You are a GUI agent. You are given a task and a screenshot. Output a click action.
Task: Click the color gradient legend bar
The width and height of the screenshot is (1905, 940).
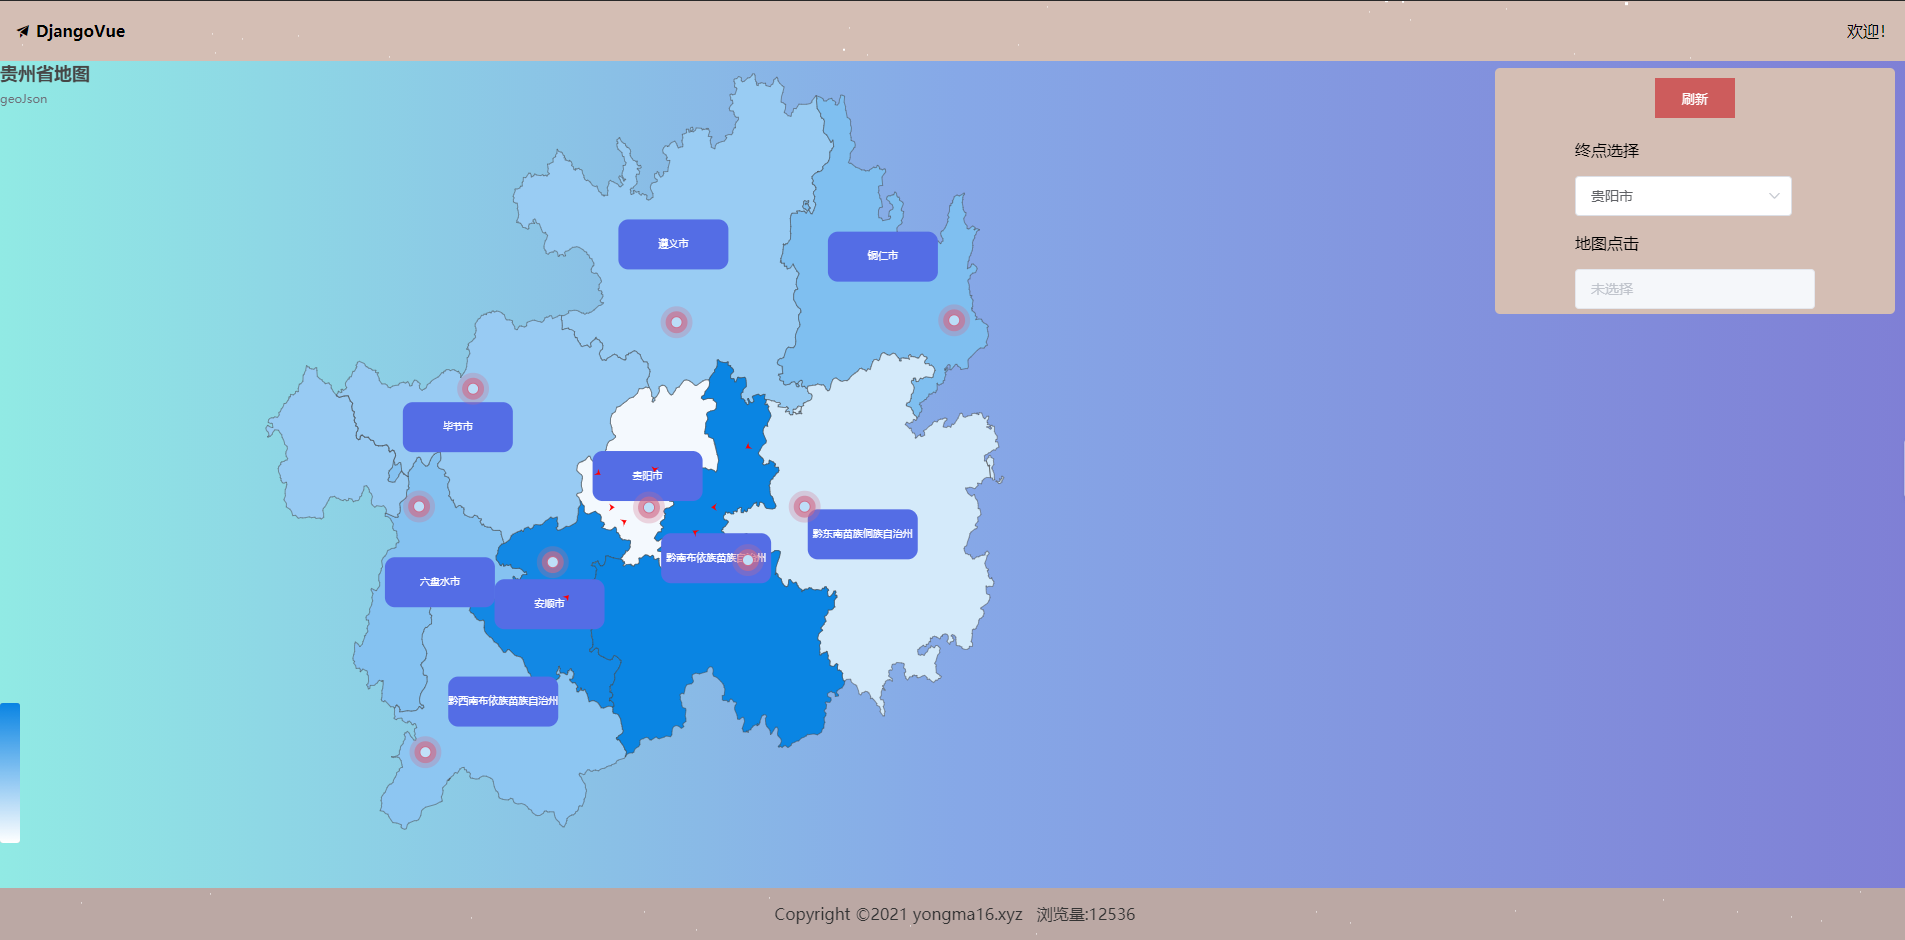click(10, 770)
